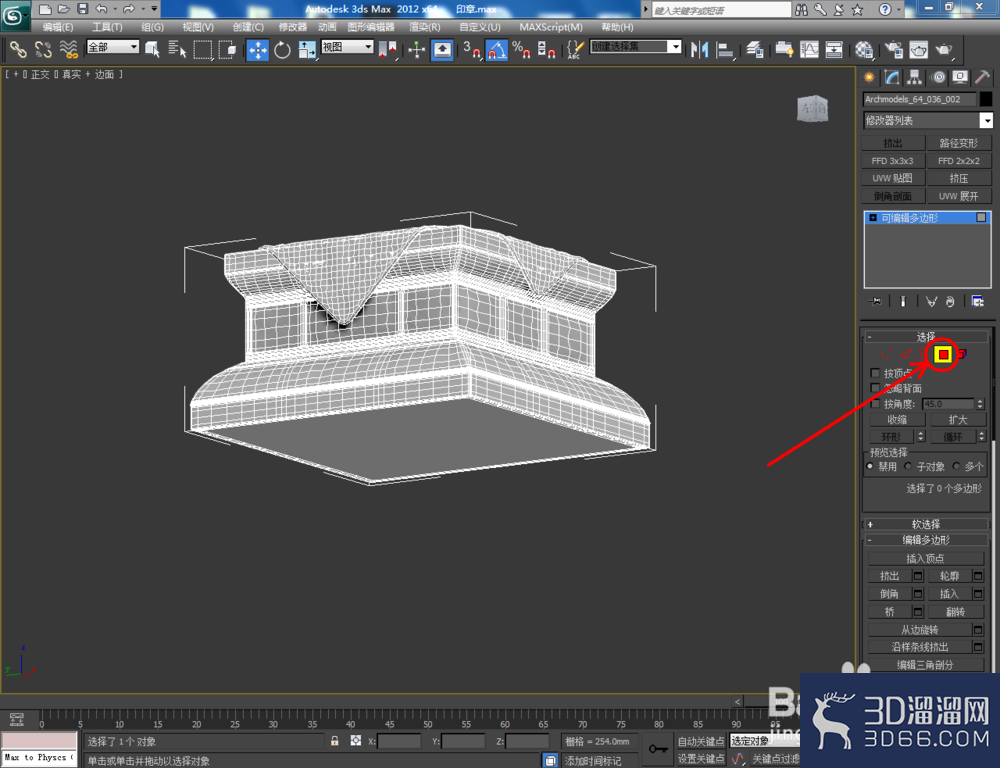Select the 多个 preview radio button
1000x768 pixels.
956,467
